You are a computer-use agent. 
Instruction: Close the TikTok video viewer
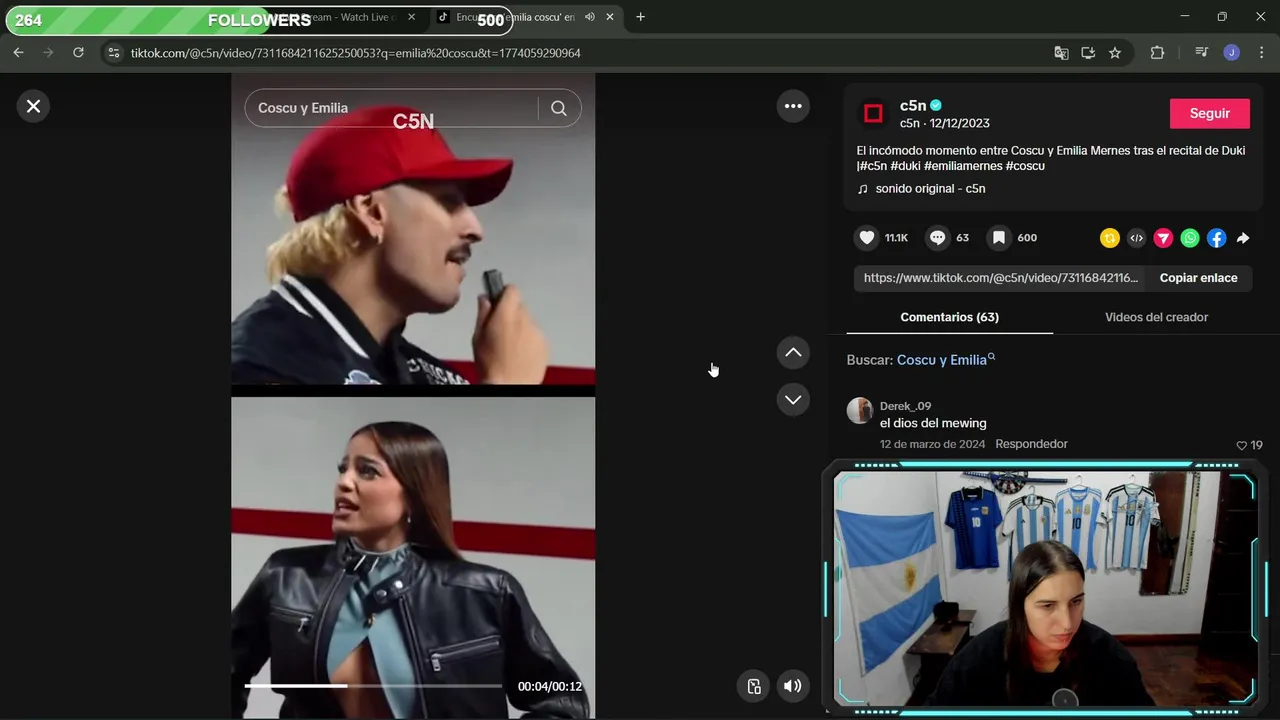[x=33, y=106]
